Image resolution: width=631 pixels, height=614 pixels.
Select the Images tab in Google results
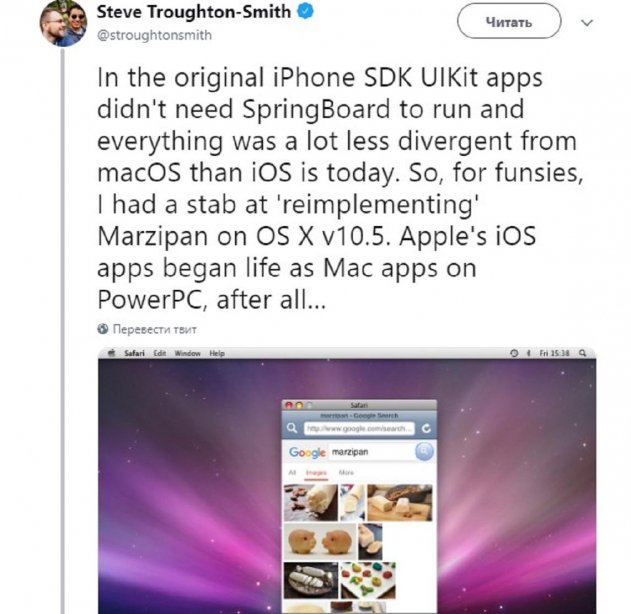pos(316,473)
